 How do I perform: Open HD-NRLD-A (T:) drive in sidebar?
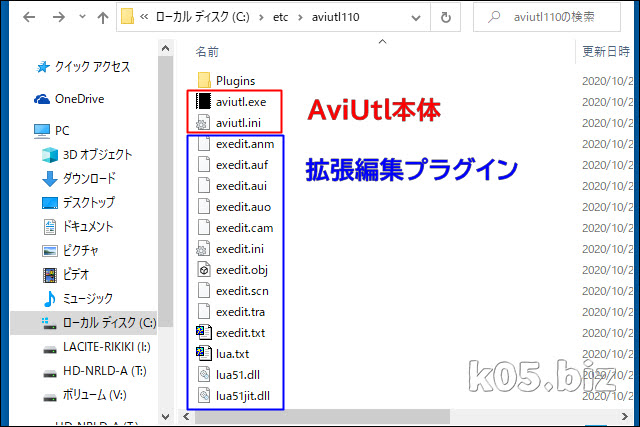tap(104, 371)
